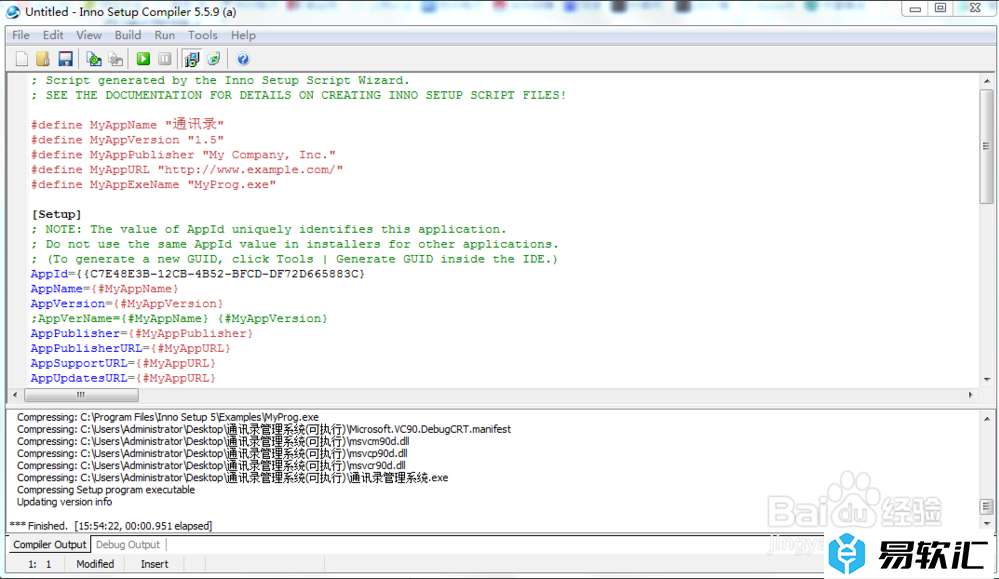Create a new script with the New icon
This screenshot has height=579, width=999.
[x=22, y=59]
